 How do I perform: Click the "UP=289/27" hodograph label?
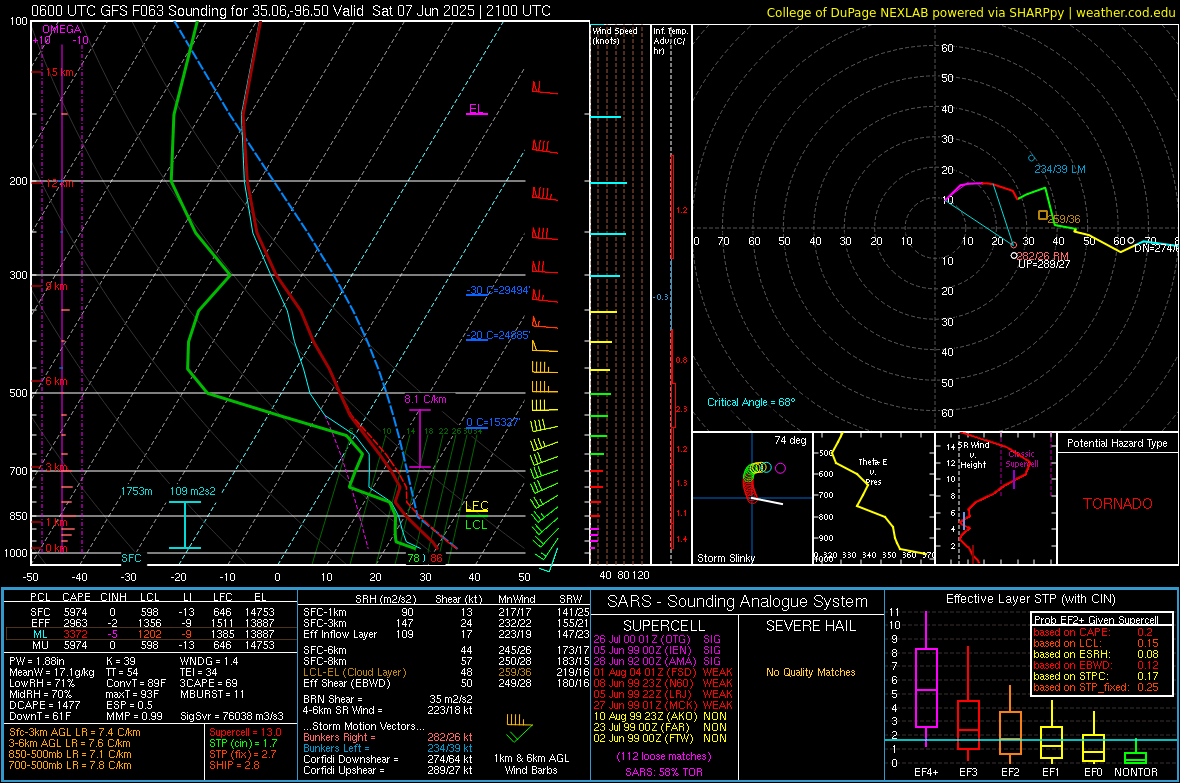[x=1044, y=264]
